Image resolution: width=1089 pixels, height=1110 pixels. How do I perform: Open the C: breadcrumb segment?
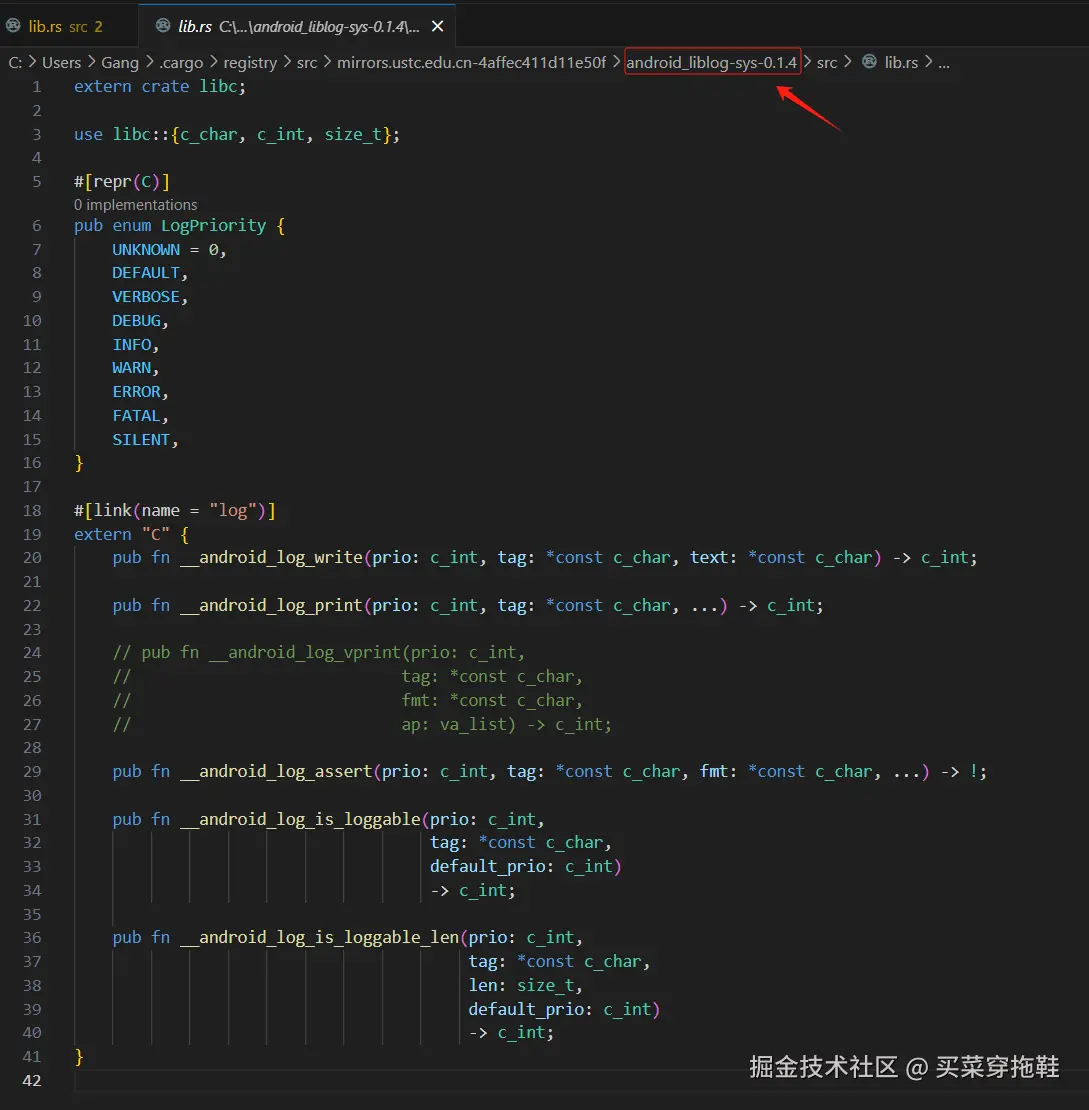coord(15,63)
